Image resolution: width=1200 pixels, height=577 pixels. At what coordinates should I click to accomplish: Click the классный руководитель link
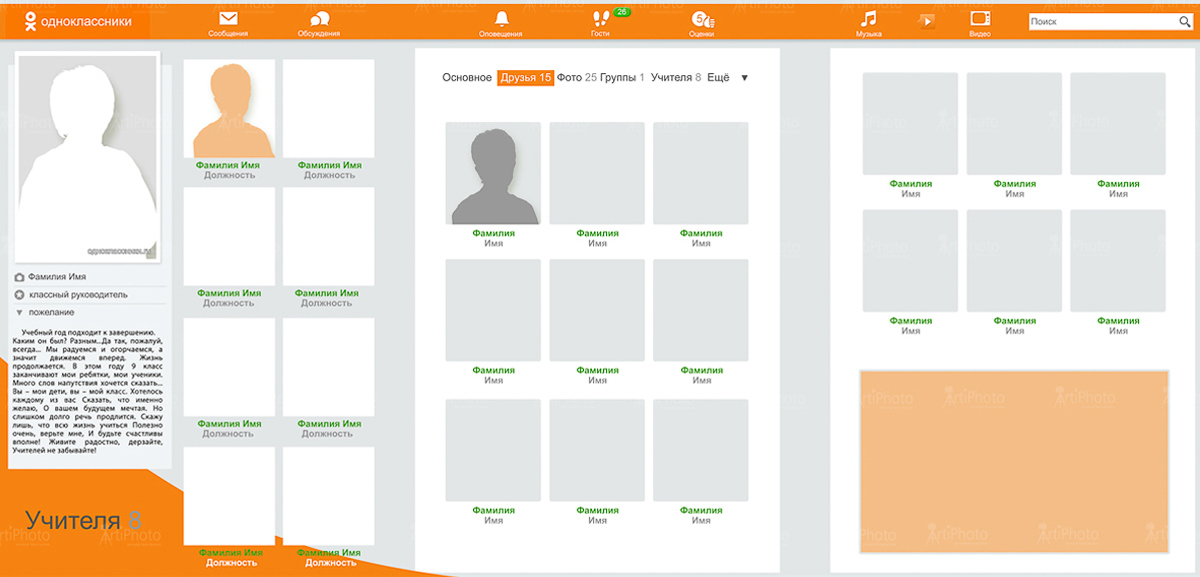coord(78,295)
